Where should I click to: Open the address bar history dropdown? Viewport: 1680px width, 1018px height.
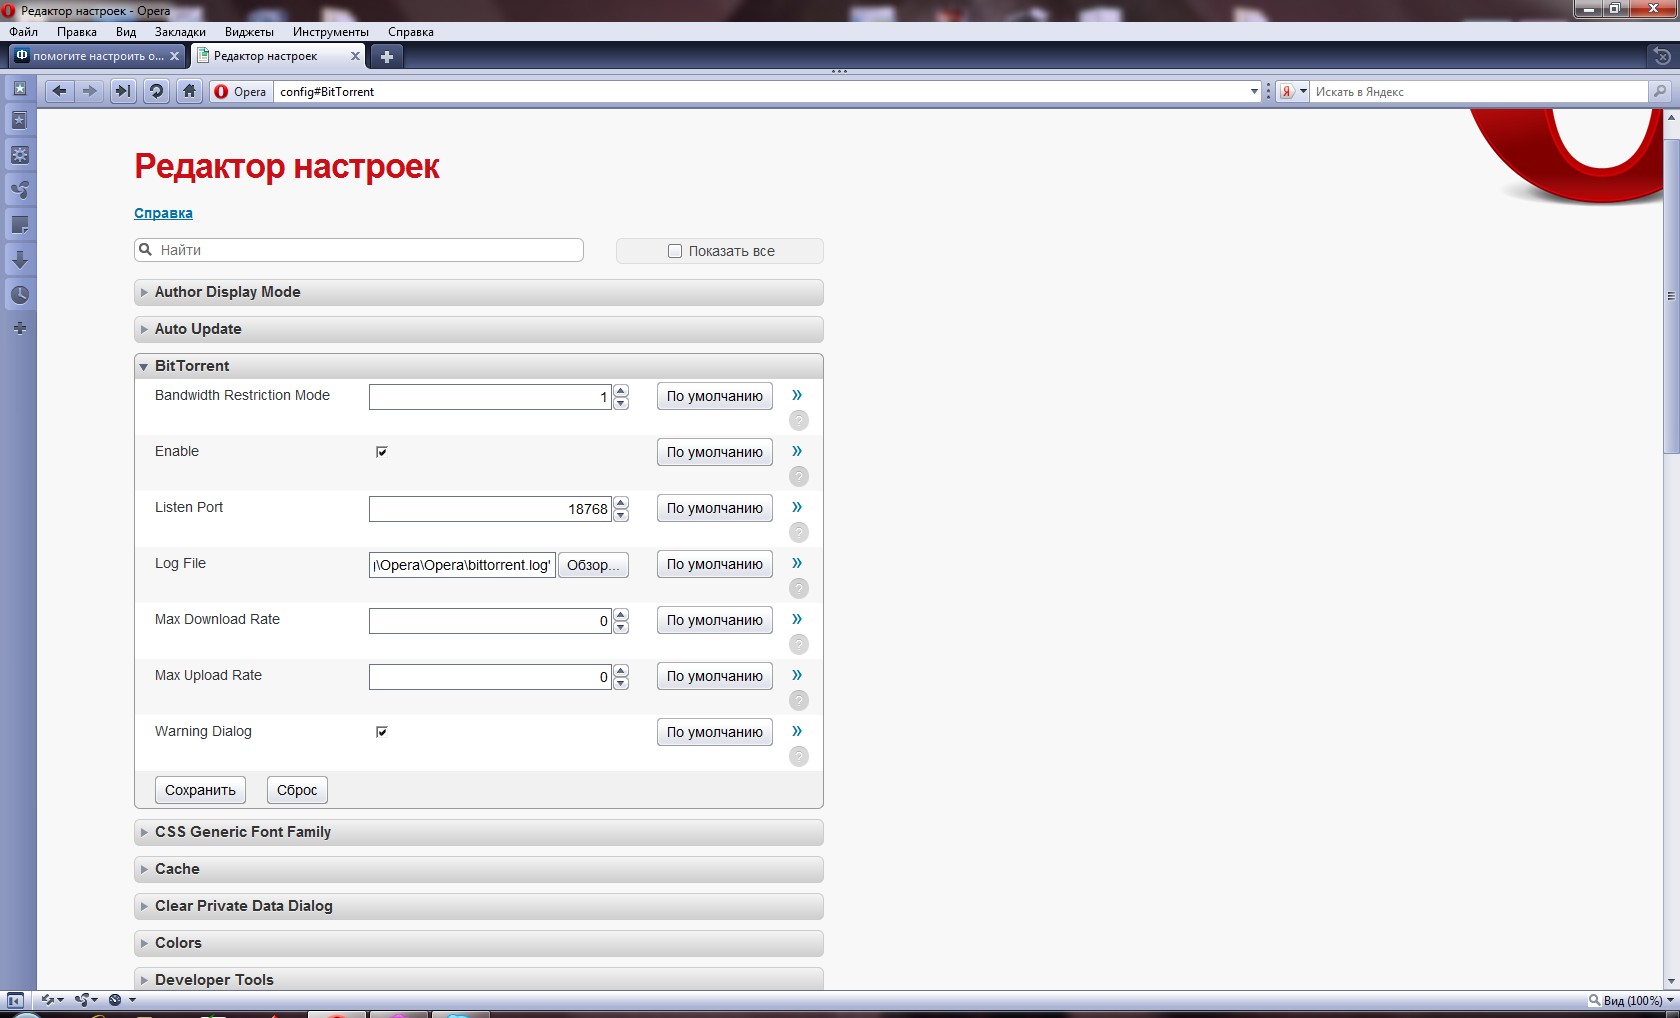click(1254, 91)
